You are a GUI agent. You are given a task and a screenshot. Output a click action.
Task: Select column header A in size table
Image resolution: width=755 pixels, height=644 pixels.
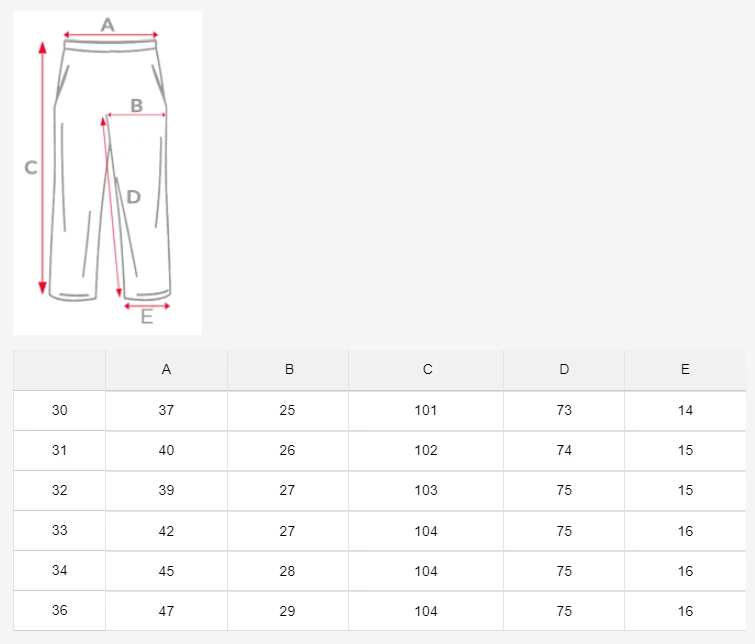[x=166, y=369]
